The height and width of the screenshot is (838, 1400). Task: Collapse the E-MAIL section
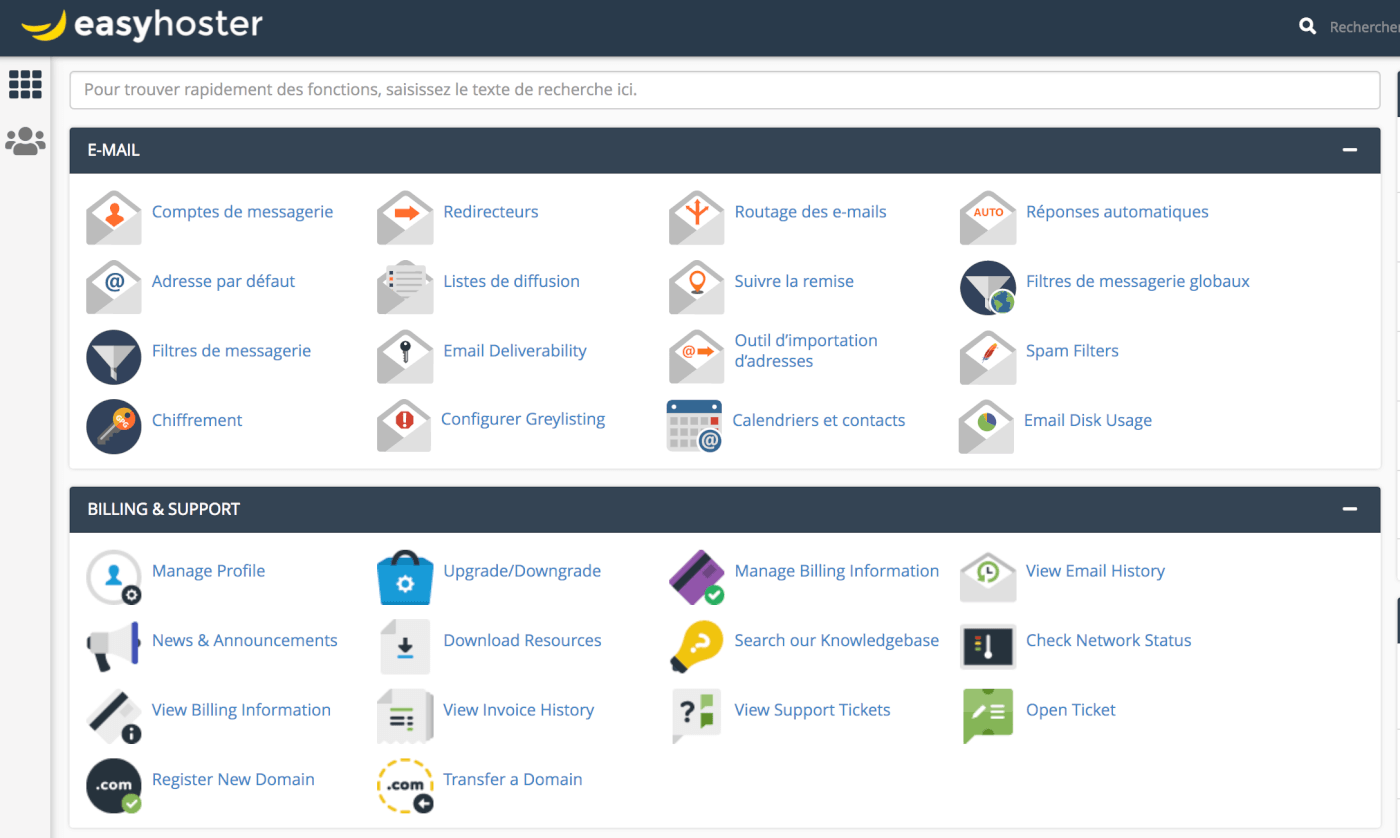click(1350, 150)
